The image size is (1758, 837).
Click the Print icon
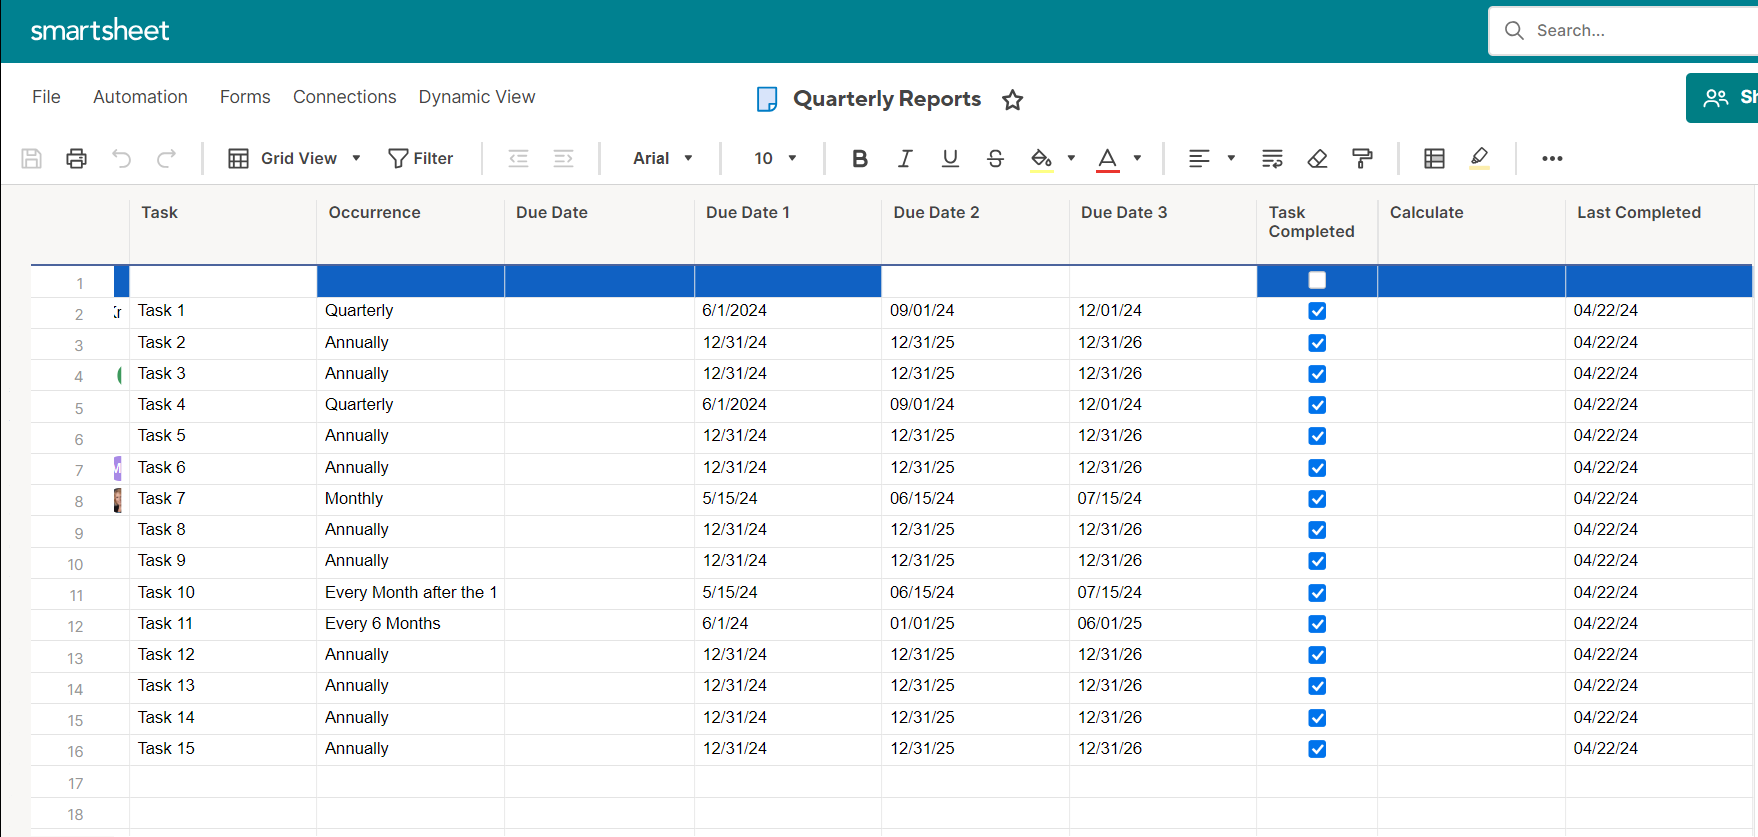(76, 158)
